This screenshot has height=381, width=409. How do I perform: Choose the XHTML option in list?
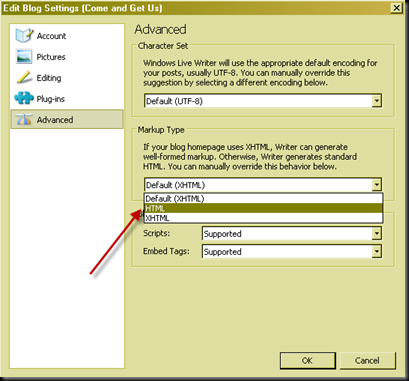pyautogui.click(x=263, y=218)
